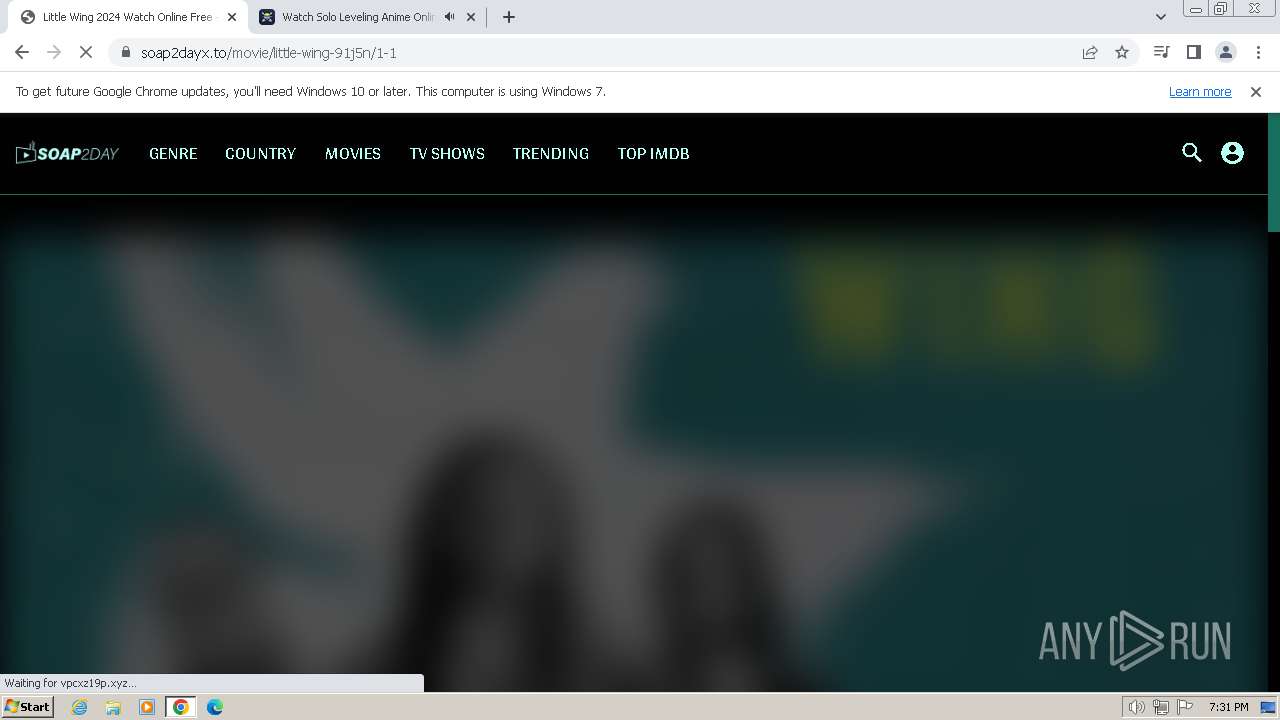Launch Internet Explorer from the taskbar
Viewport: 1280px width, 720px height.
(x=80, y=707)
